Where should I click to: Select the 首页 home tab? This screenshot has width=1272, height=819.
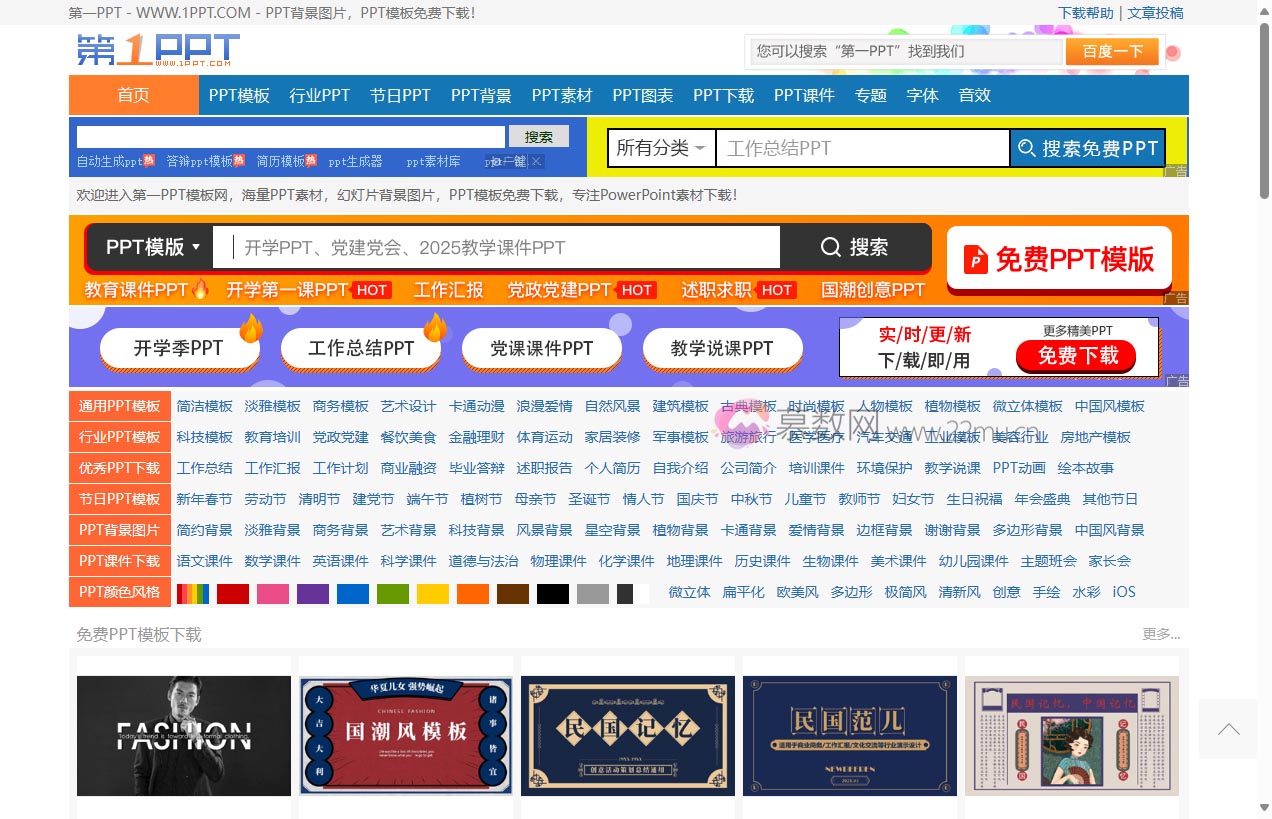[x=133, y=96]
